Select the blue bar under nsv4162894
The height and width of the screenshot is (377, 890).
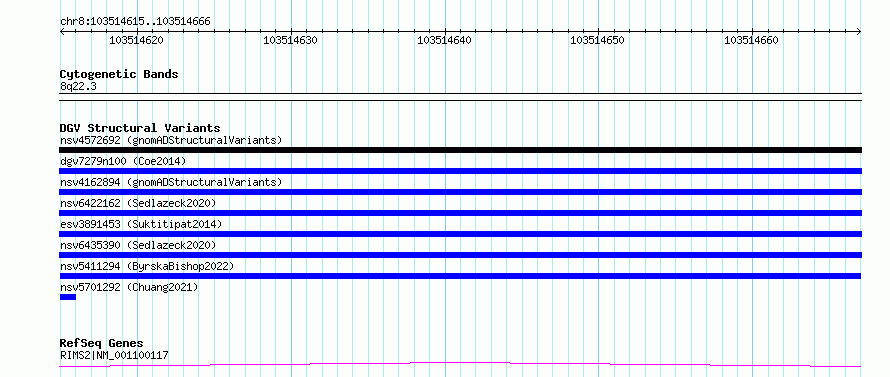(x=460, y=192)
